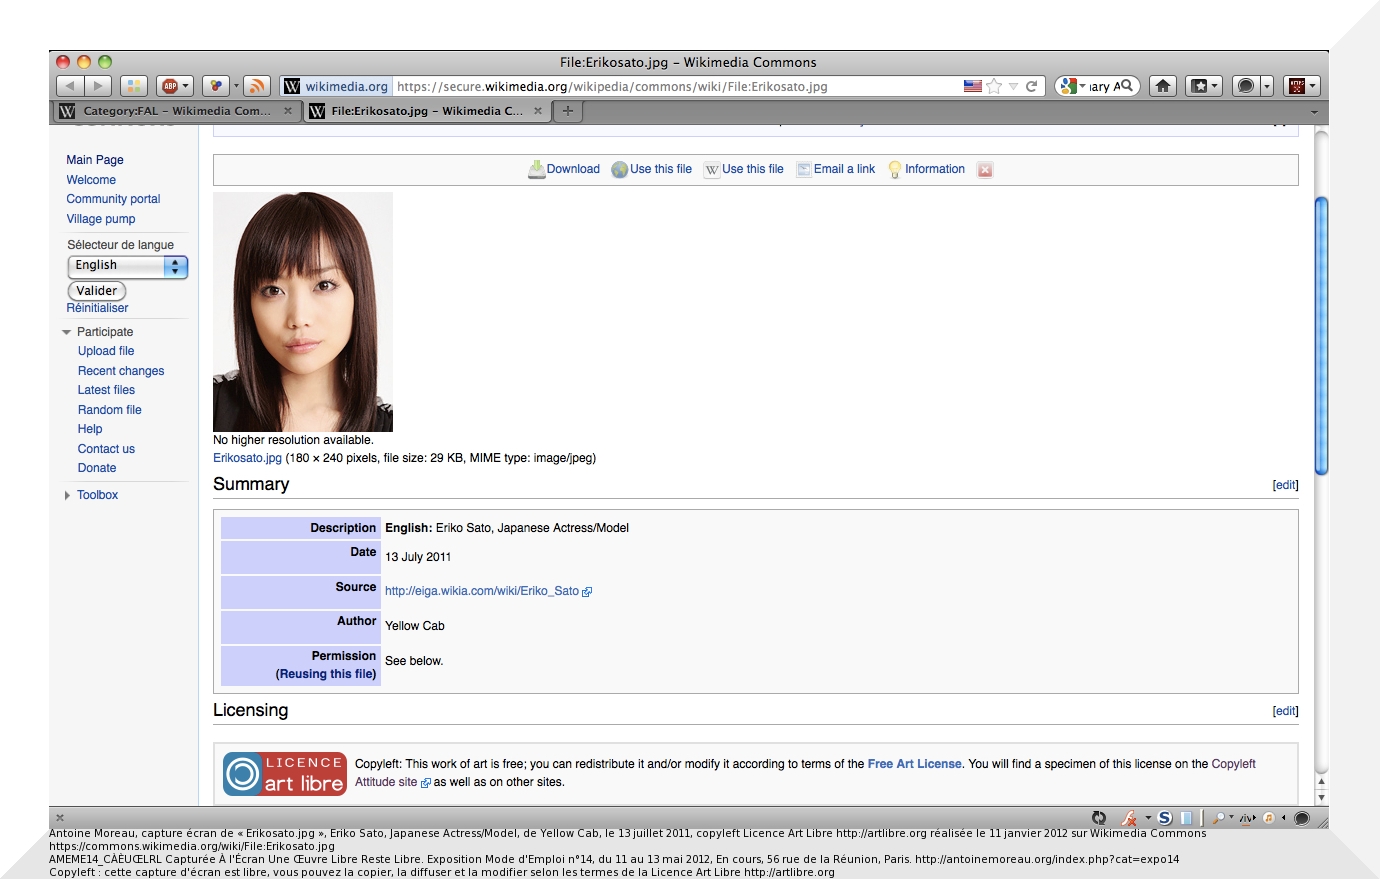1380x879 pixels.
Task: Bookmark this page with star icon
Action: pyautogui.click(x=994, y=86)
